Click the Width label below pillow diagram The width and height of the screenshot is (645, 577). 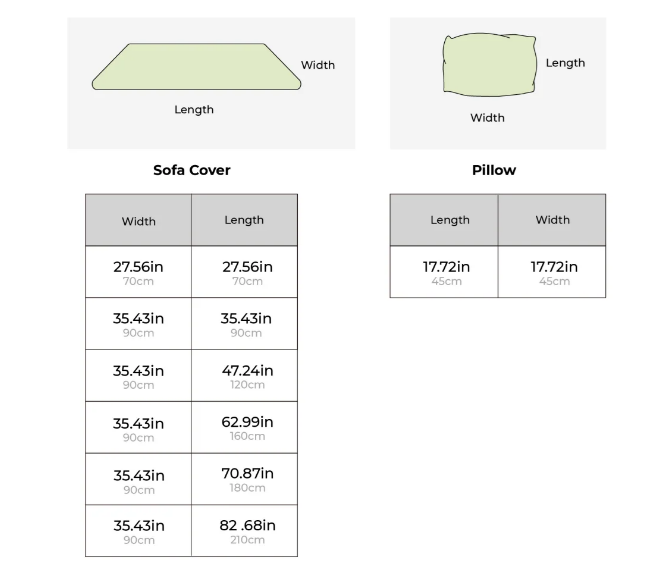[x=487, y=118]
